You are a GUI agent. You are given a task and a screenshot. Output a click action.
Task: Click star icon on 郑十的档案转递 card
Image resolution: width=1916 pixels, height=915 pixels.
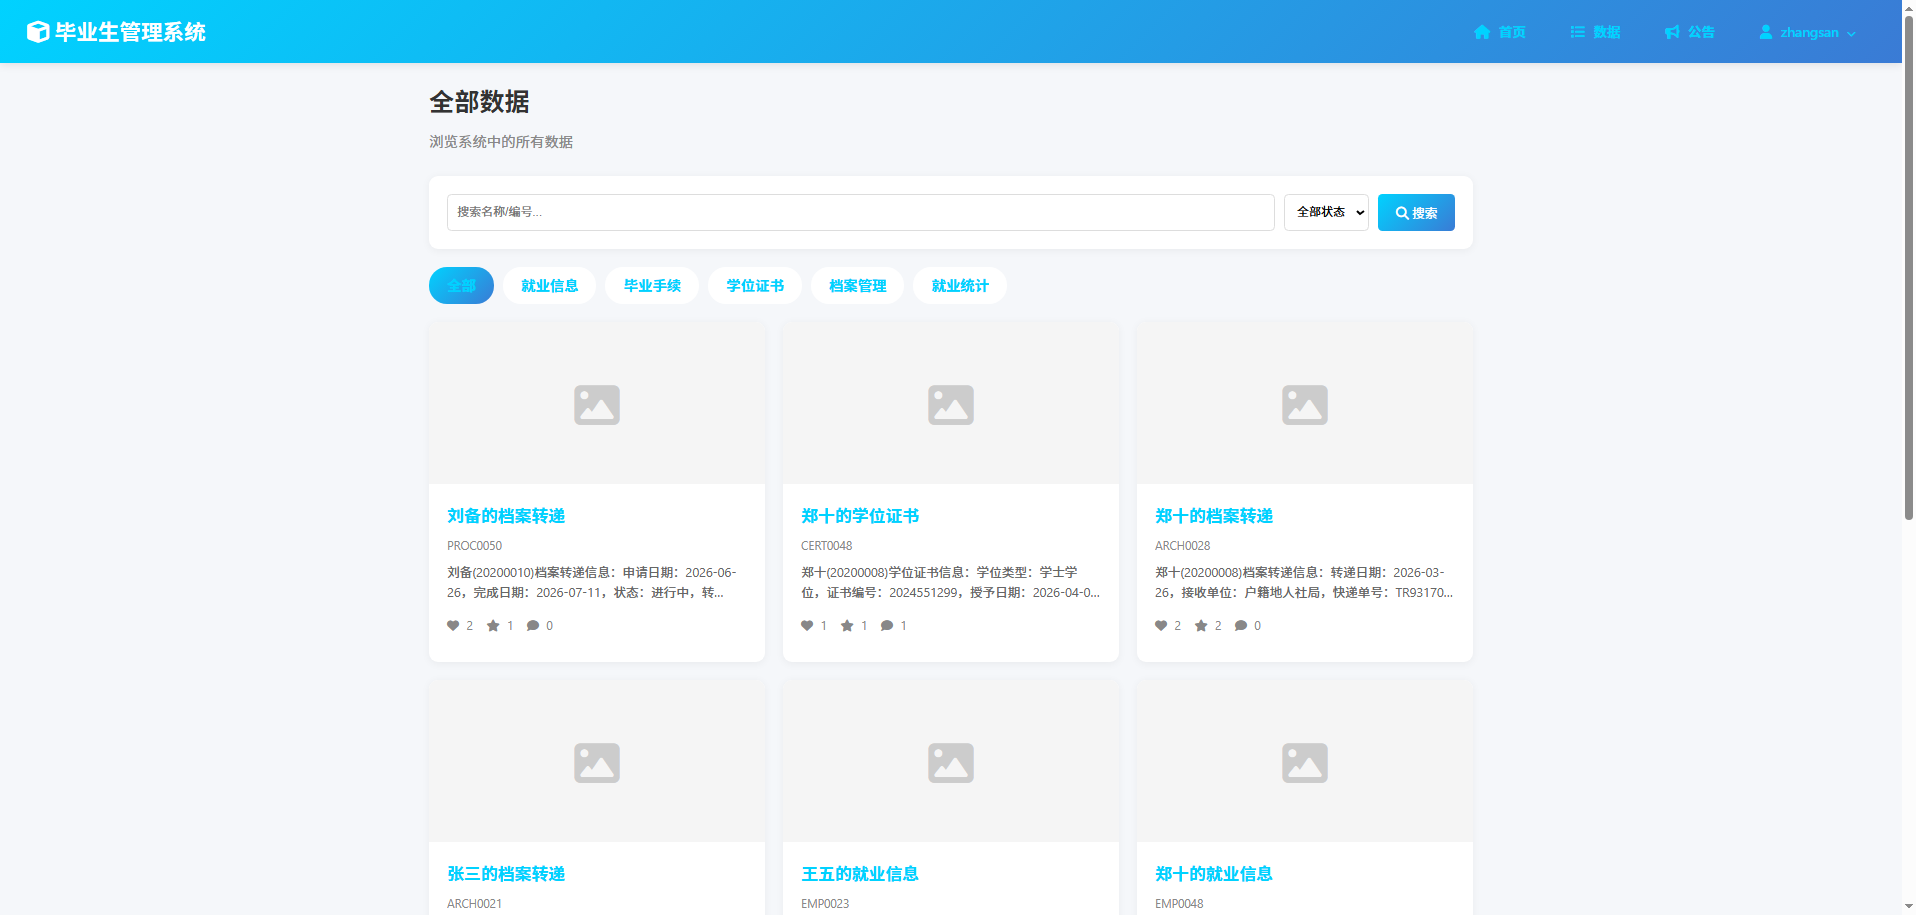pyautogui.click(x=1201, y=626)
